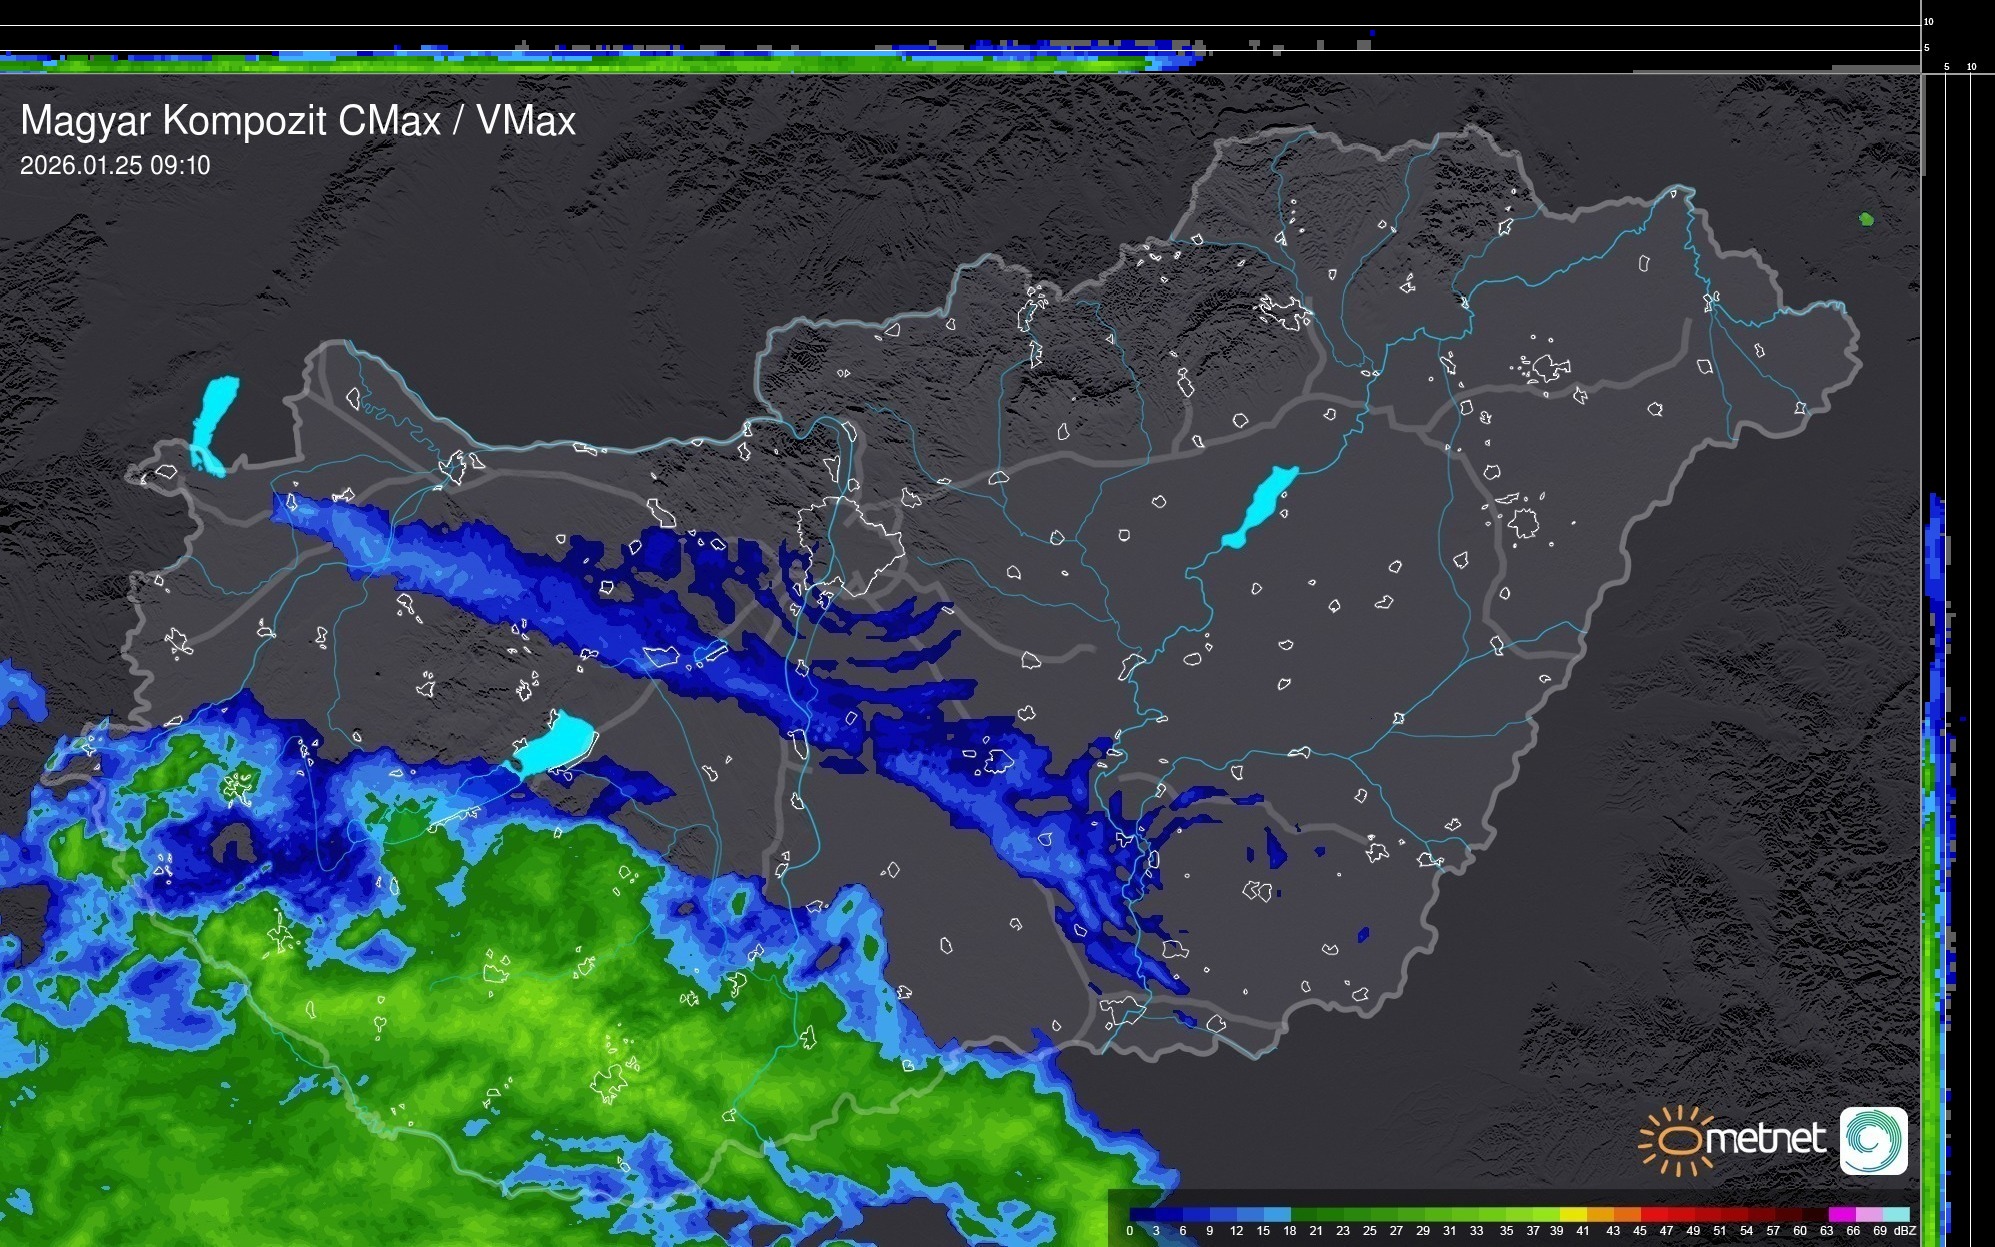Click the yellow 39 dBZ legend swatch

tap(1573, 1215)
